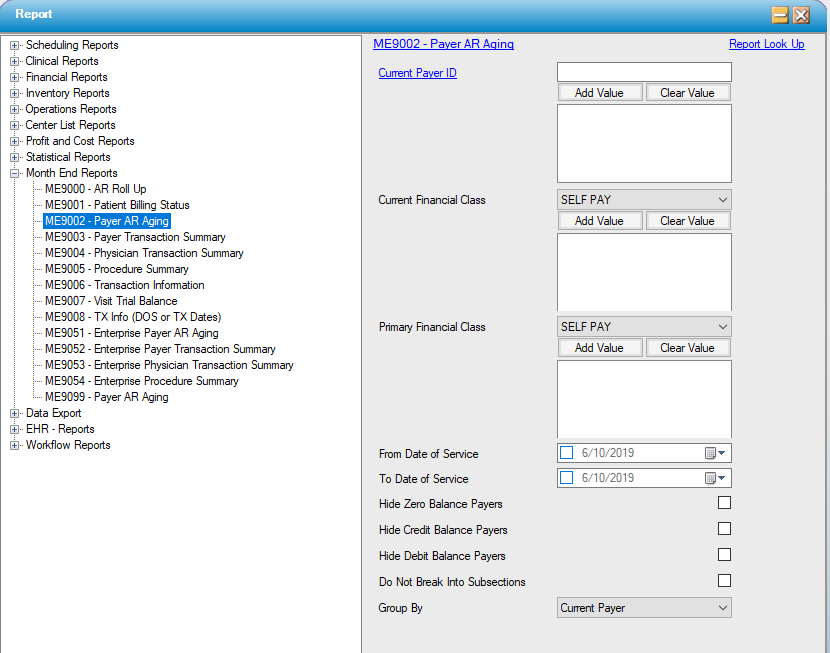Toggle Do Not Break Into Subsections
This screenshot has width=830, height=653.
pyautogui.click(x=724, y=581)
